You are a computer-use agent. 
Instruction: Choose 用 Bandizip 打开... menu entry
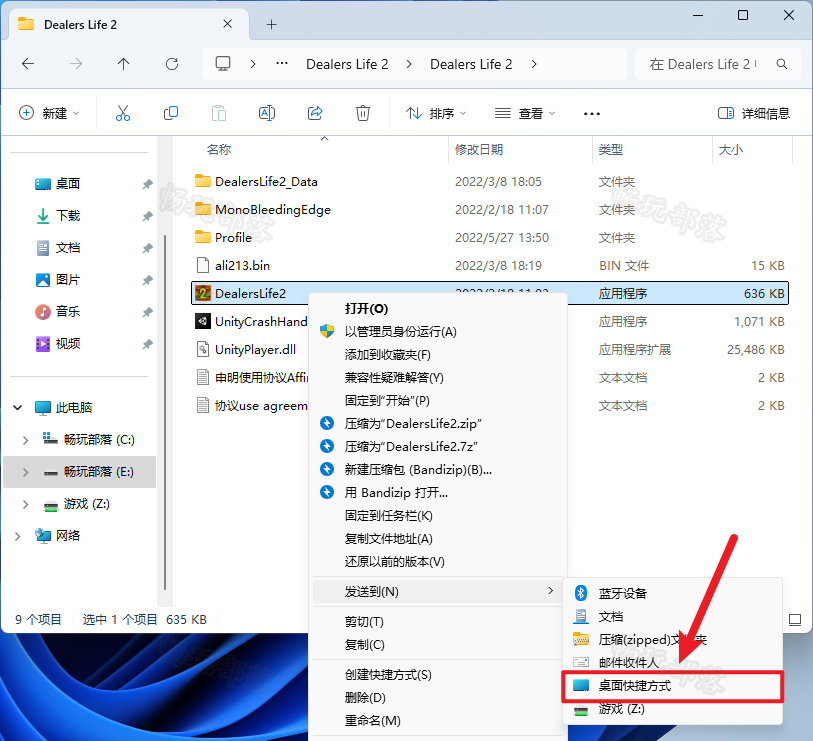point(438,493)
